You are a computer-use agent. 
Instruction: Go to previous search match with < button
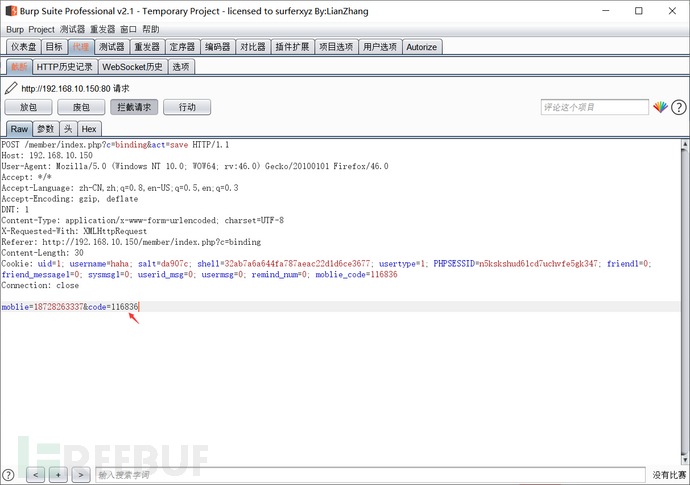(36, 475)
